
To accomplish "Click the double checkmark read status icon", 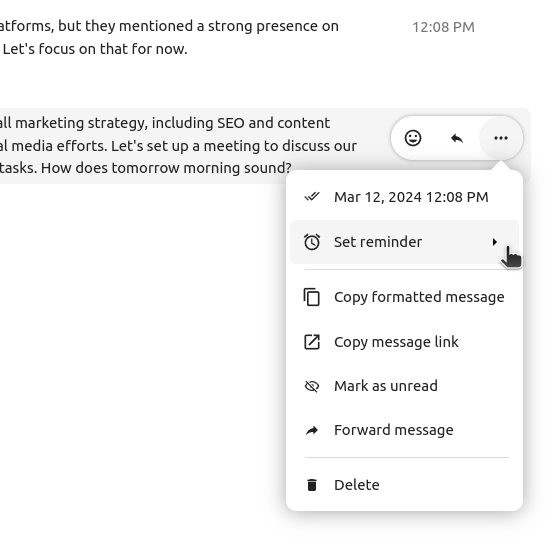I will (312, 197).
